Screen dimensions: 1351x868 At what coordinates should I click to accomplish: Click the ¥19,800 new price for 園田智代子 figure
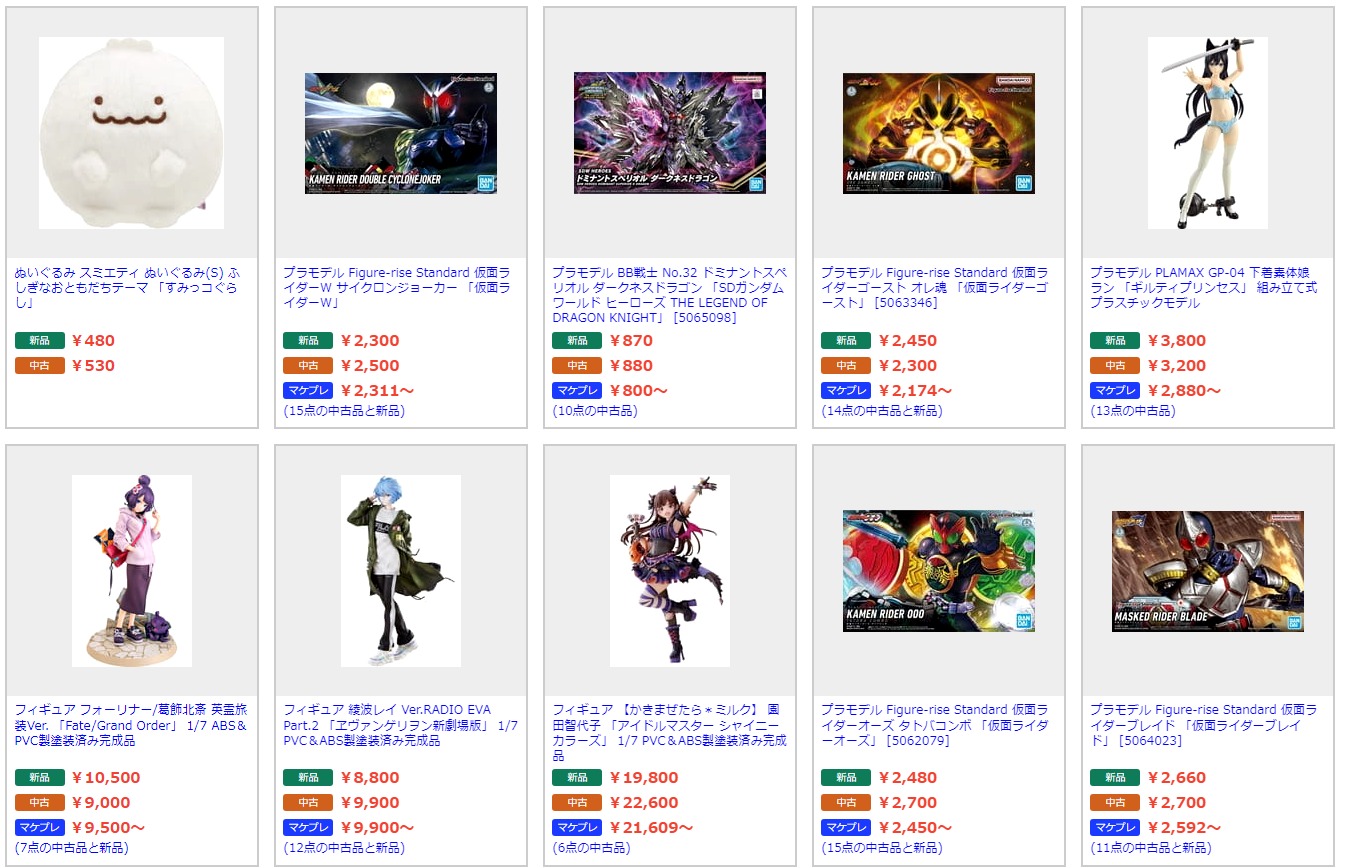(x=643, y=777)
